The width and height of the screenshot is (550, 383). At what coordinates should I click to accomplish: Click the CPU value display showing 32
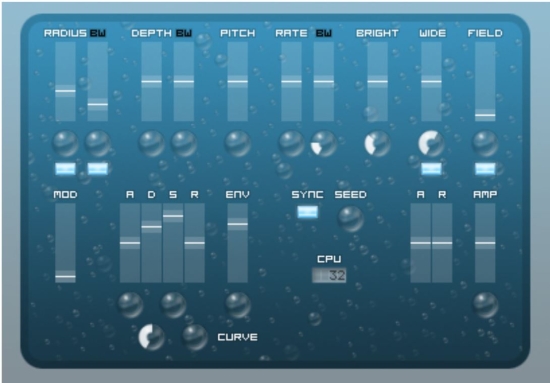click(329, 275)
